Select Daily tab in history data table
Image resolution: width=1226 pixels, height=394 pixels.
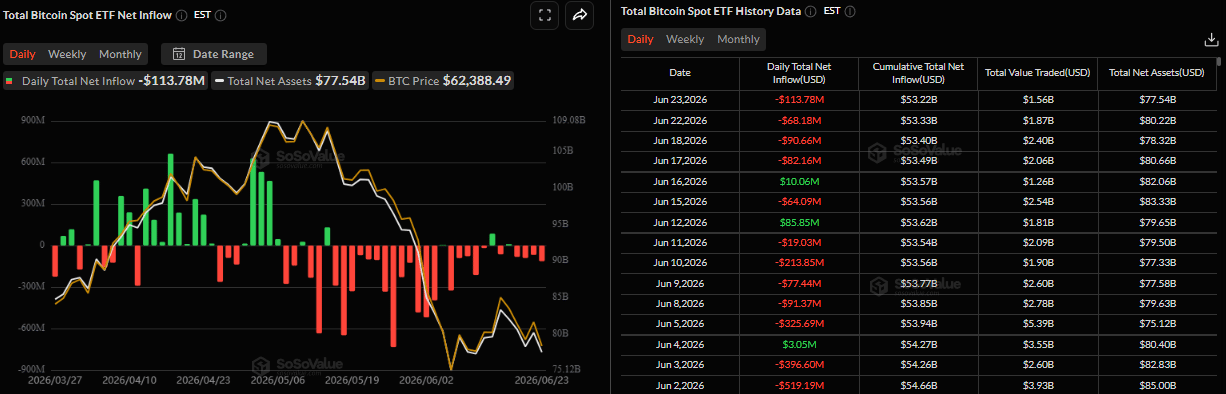[x=641, y=39]
